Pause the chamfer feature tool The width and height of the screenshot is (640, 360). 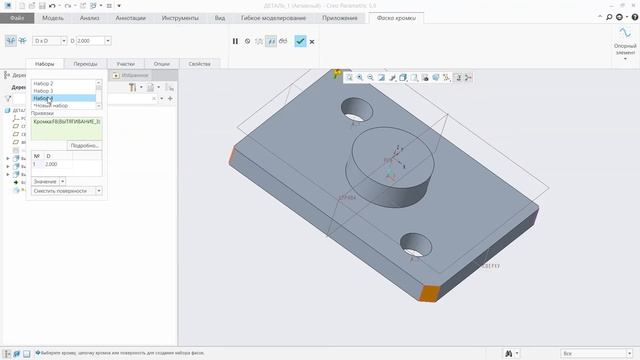click(235, 41)
